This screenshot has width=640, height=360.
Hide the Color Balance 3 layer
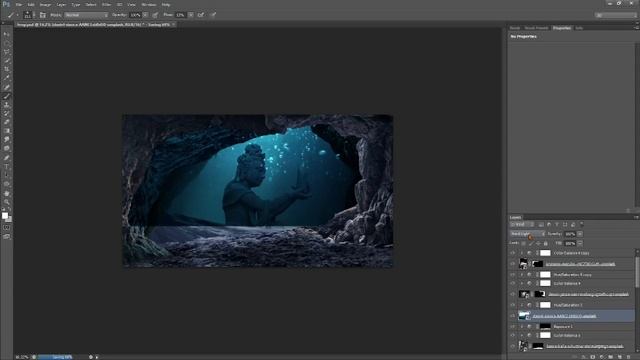point(513,335)
